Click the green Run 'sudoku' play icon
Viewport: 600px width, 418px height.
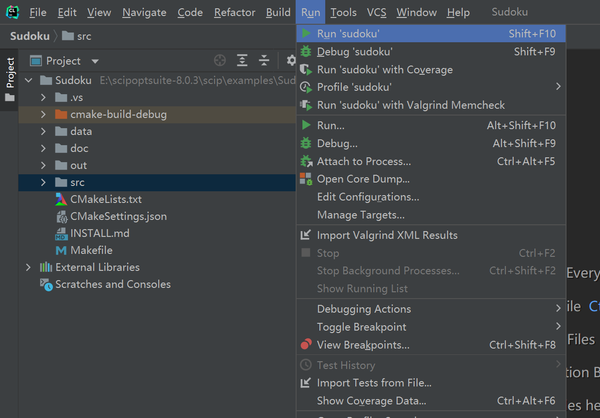tap(306, 34)
